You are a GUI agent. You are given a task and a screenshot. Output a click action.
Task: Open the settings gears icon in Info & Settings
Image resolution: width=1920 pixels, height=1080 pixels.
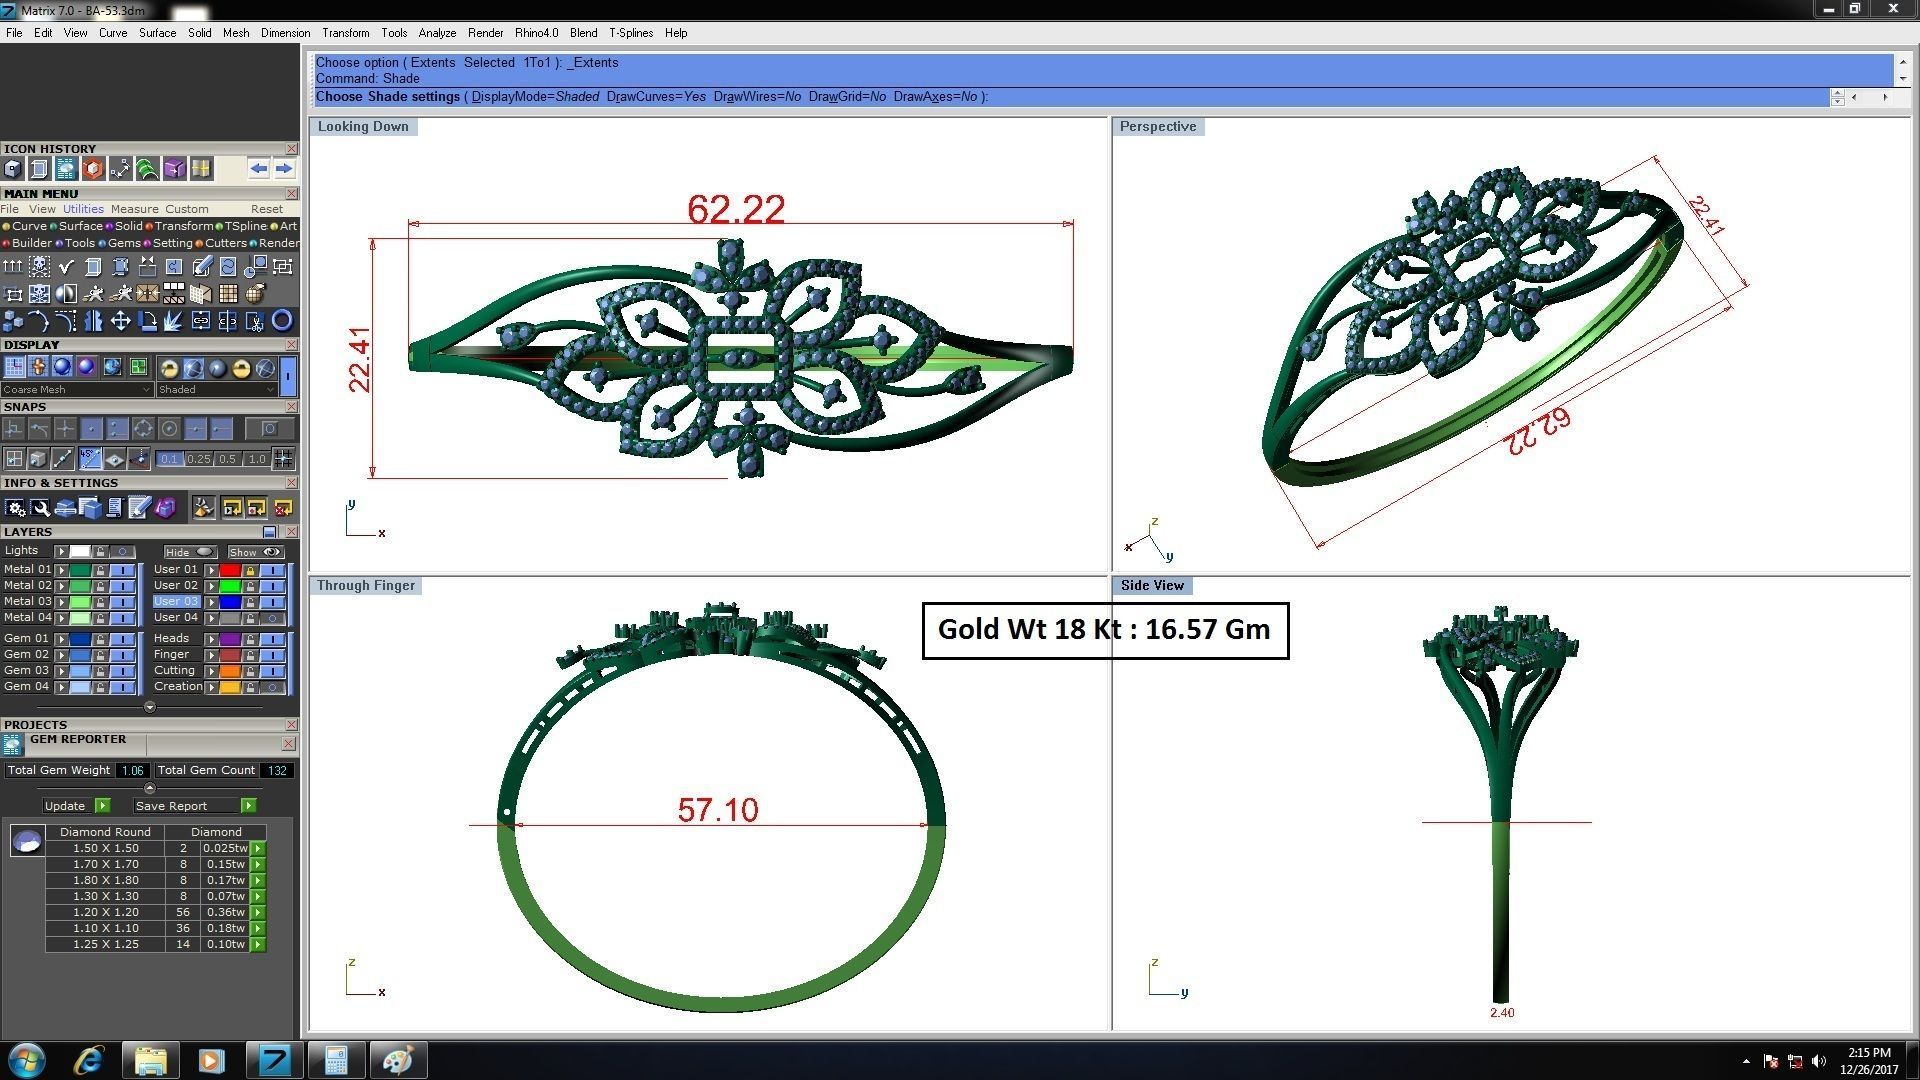[x=15, y=508]
